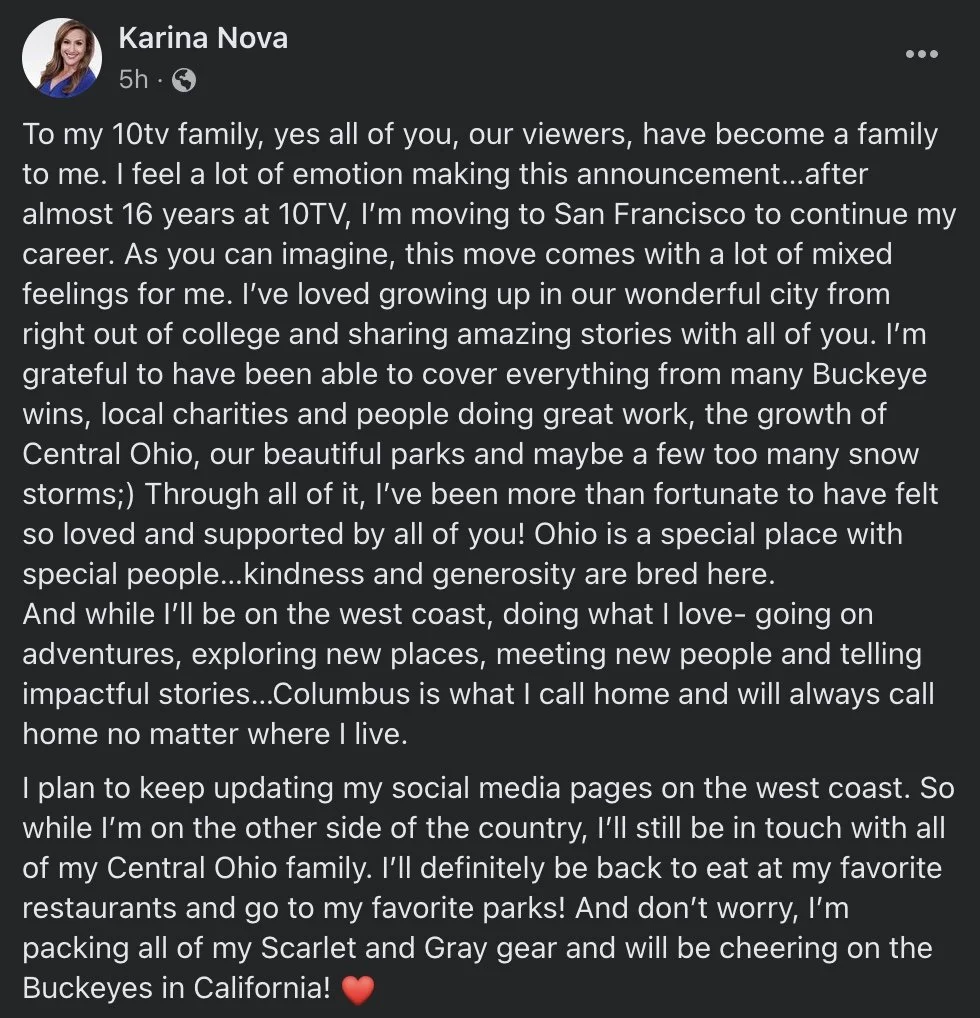
Task: Click the line "And while I'll be on the west coast"
Action: [257, 614]
